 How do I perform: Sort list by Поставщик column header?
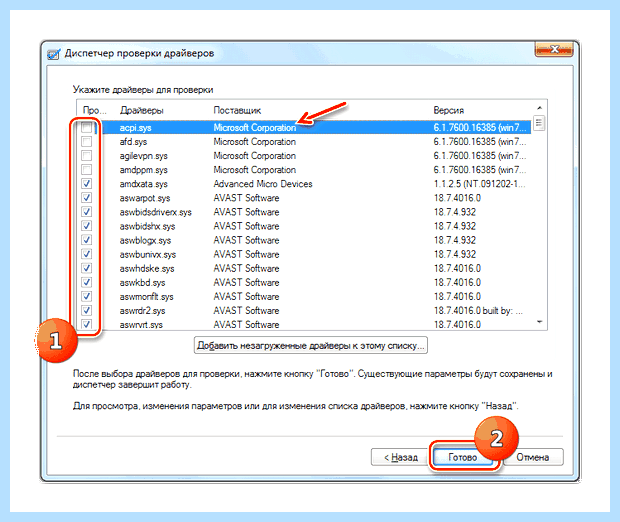tap(237, 110)
